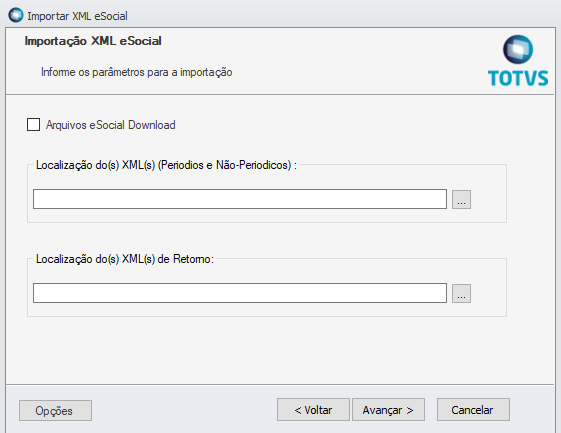Screen dimensions: 561x433
Task: Go back with the Voltar button
Action: click(313, 410)
